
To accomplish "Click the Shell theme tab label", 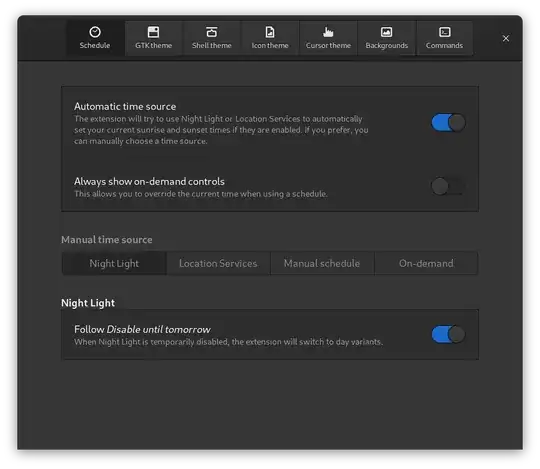I will coord(211,45).
